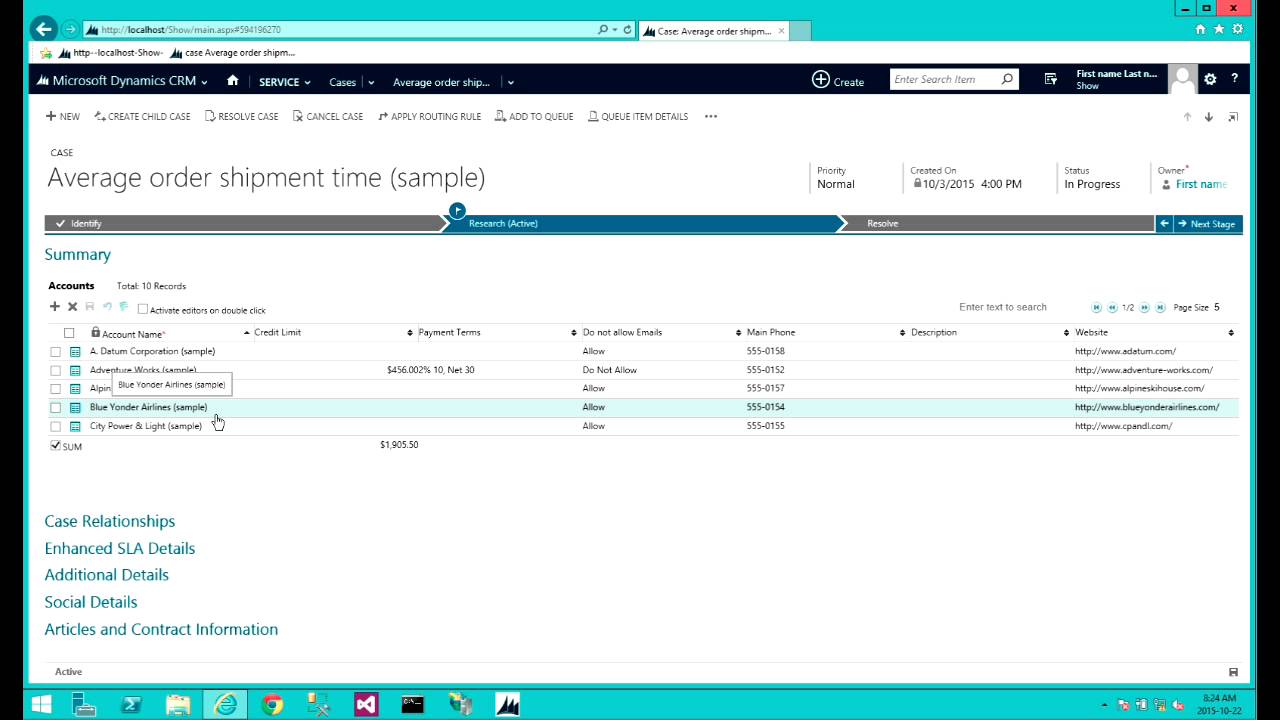Image resolution: width=1280 pixels, height=720 pixels.
Task: Open the dropdown arrow next to Cases
Action: (x=370, y=83)
